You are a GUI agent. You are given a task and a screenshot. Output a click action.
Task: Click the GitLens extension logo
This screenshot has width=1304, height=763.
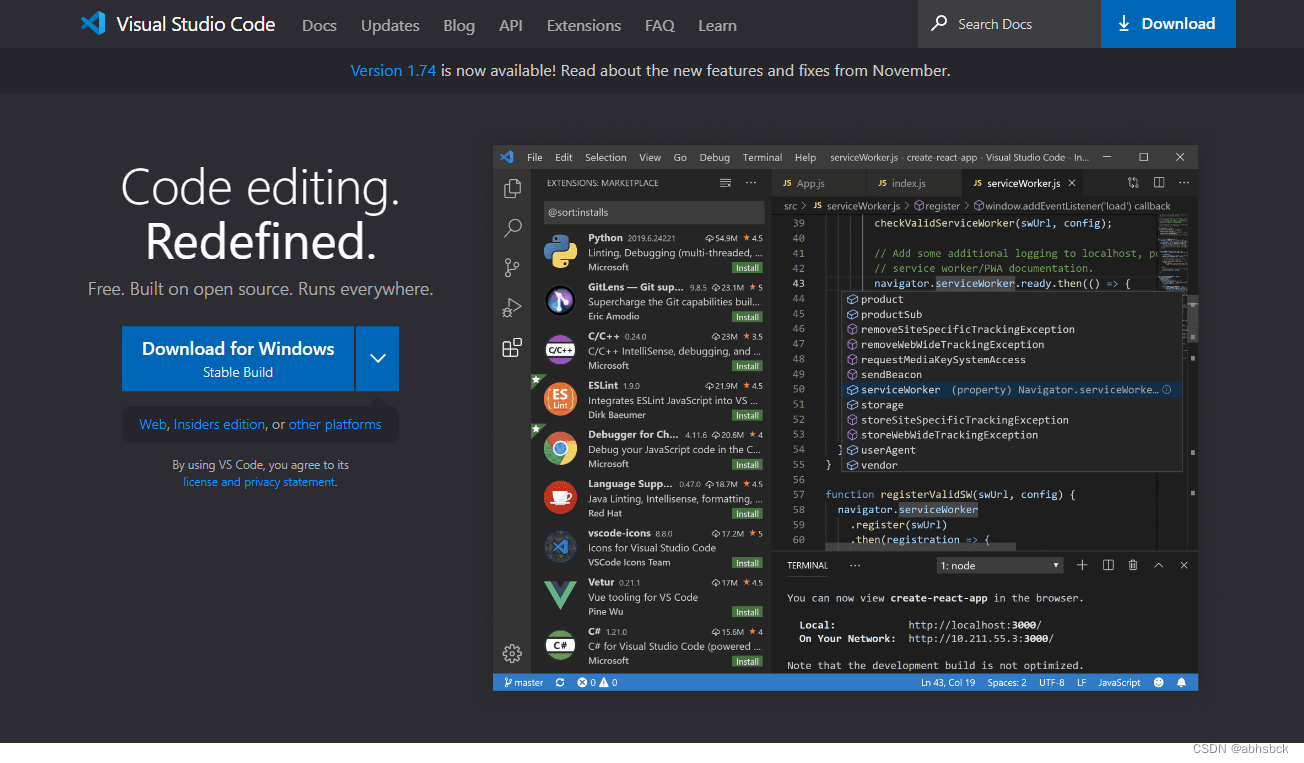(560, 301)
